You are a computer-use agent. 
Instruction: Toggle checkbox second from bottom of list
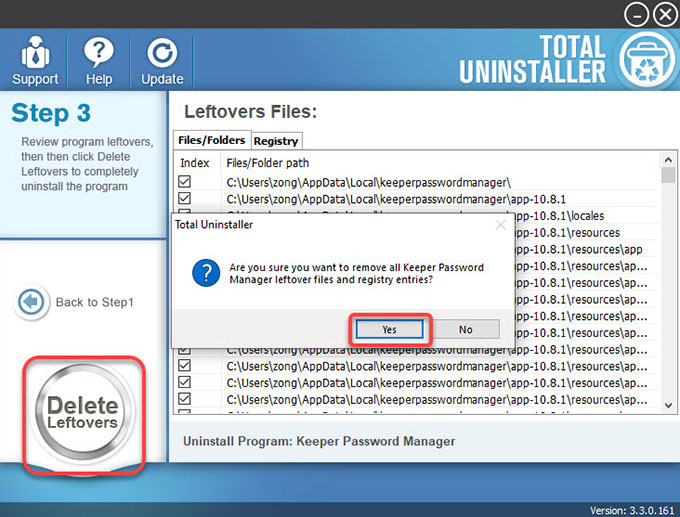tap(184, 382)
